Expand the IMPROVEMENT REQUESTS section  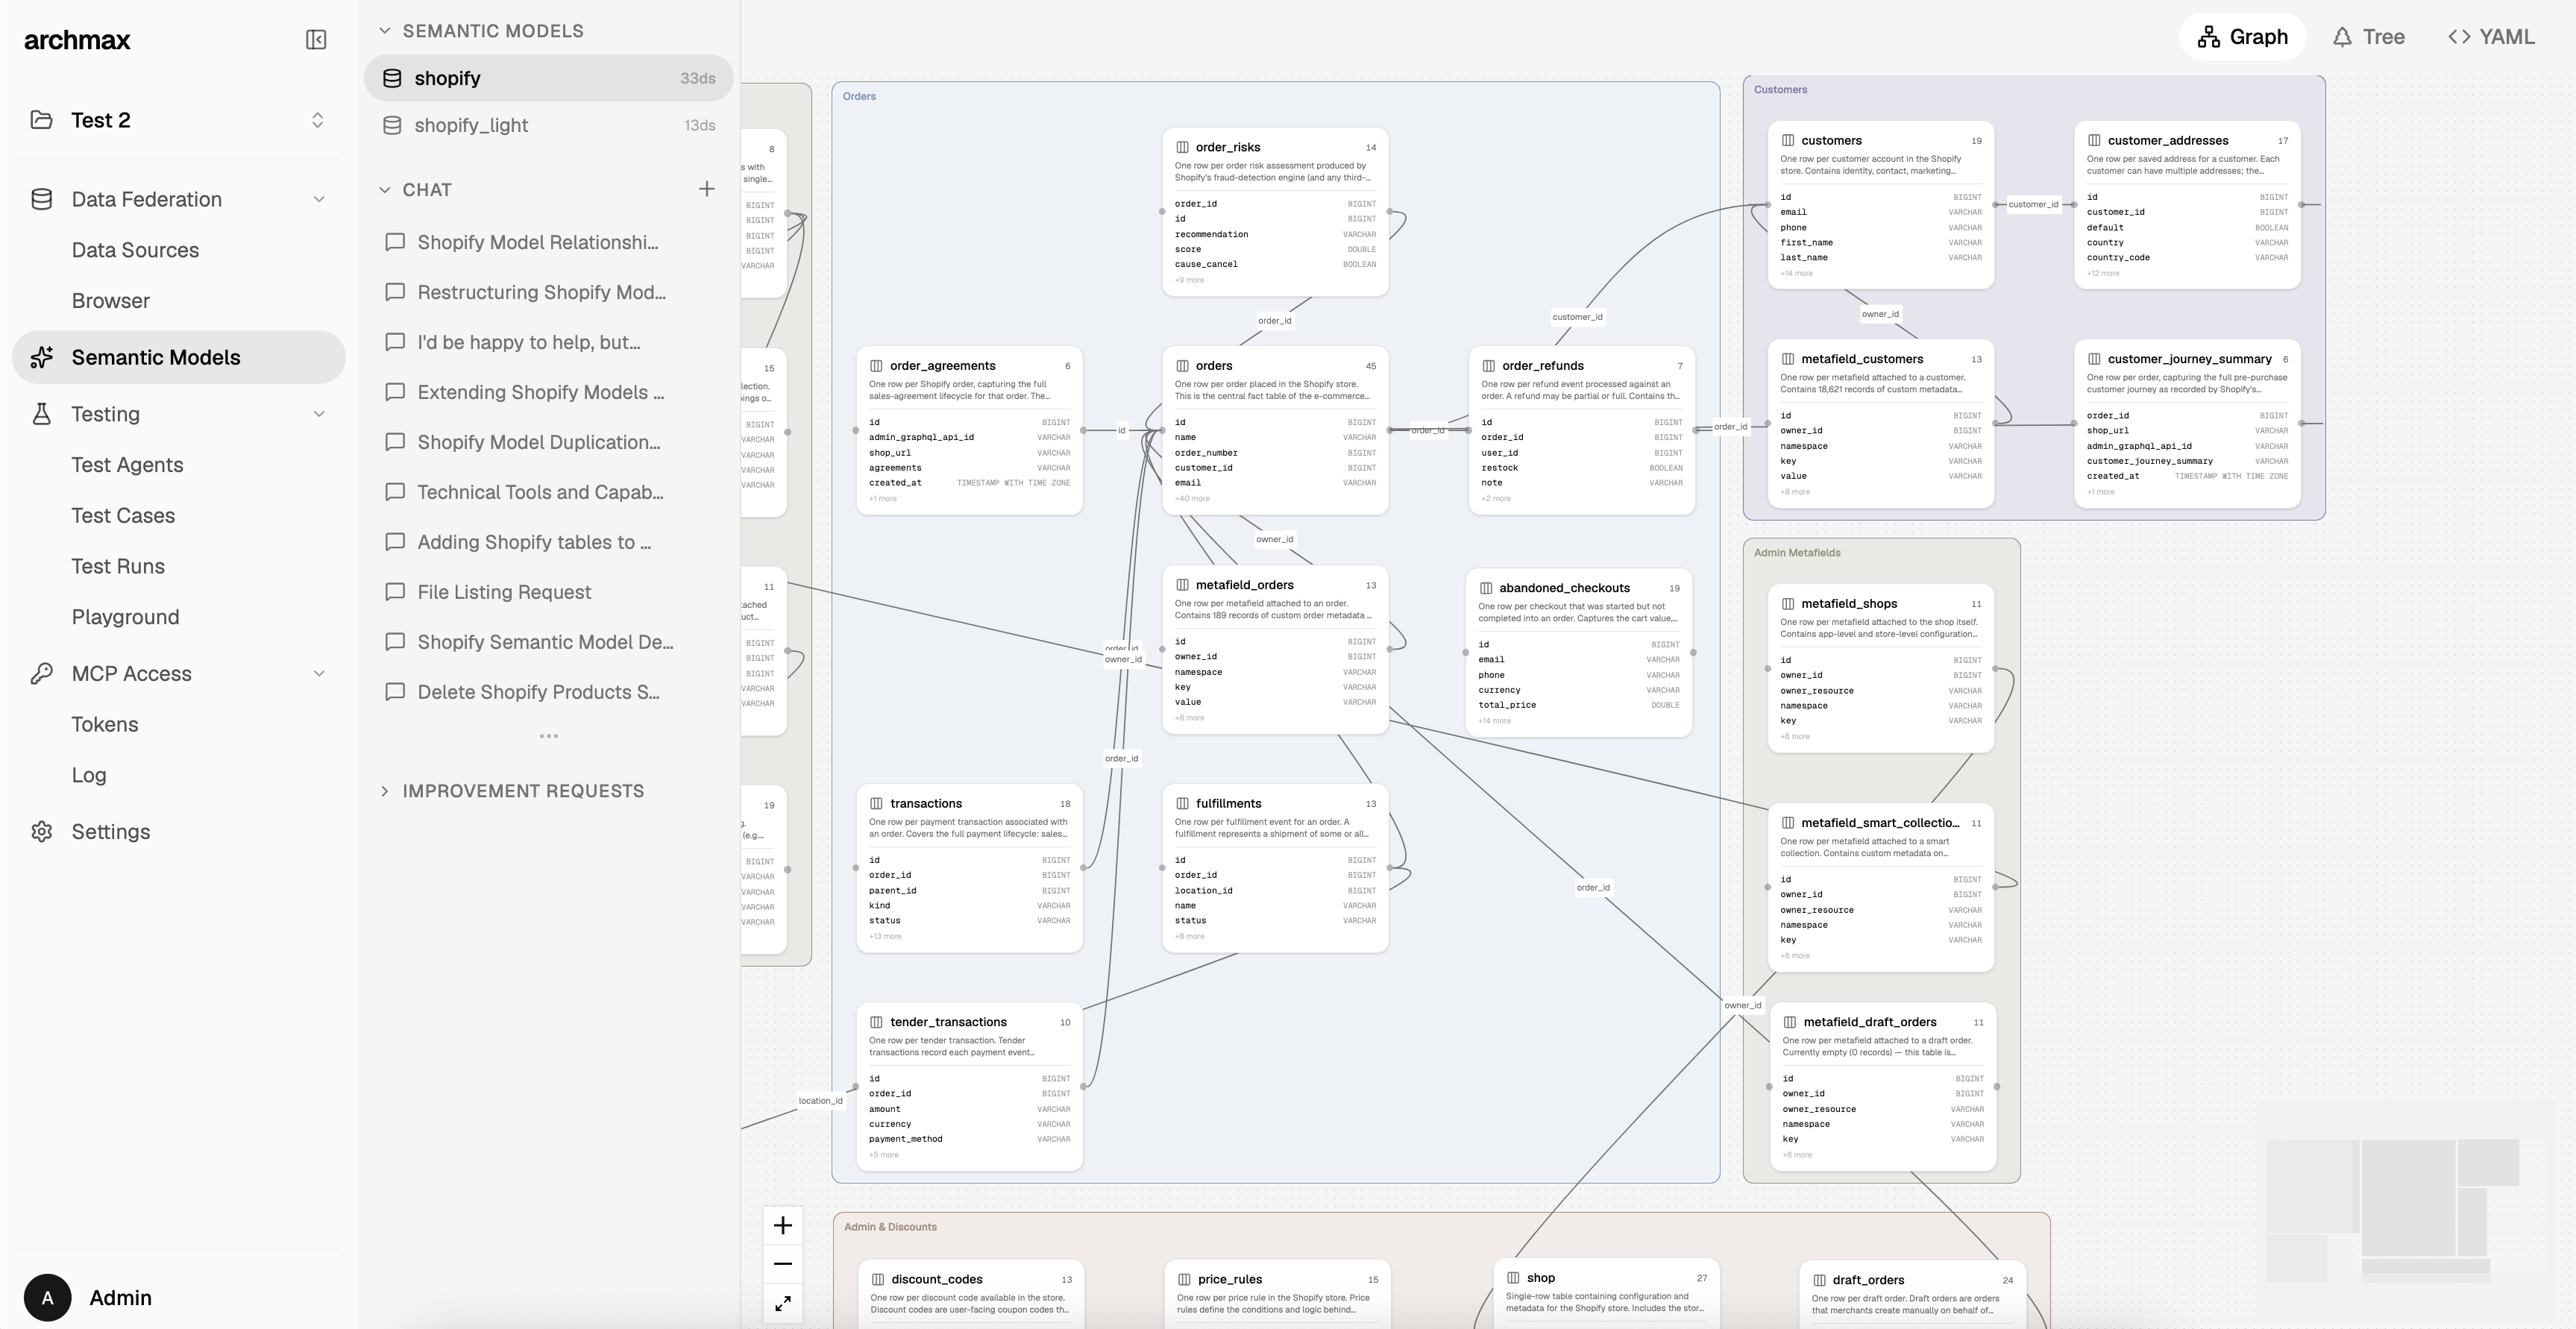click(x=385, y=790)
